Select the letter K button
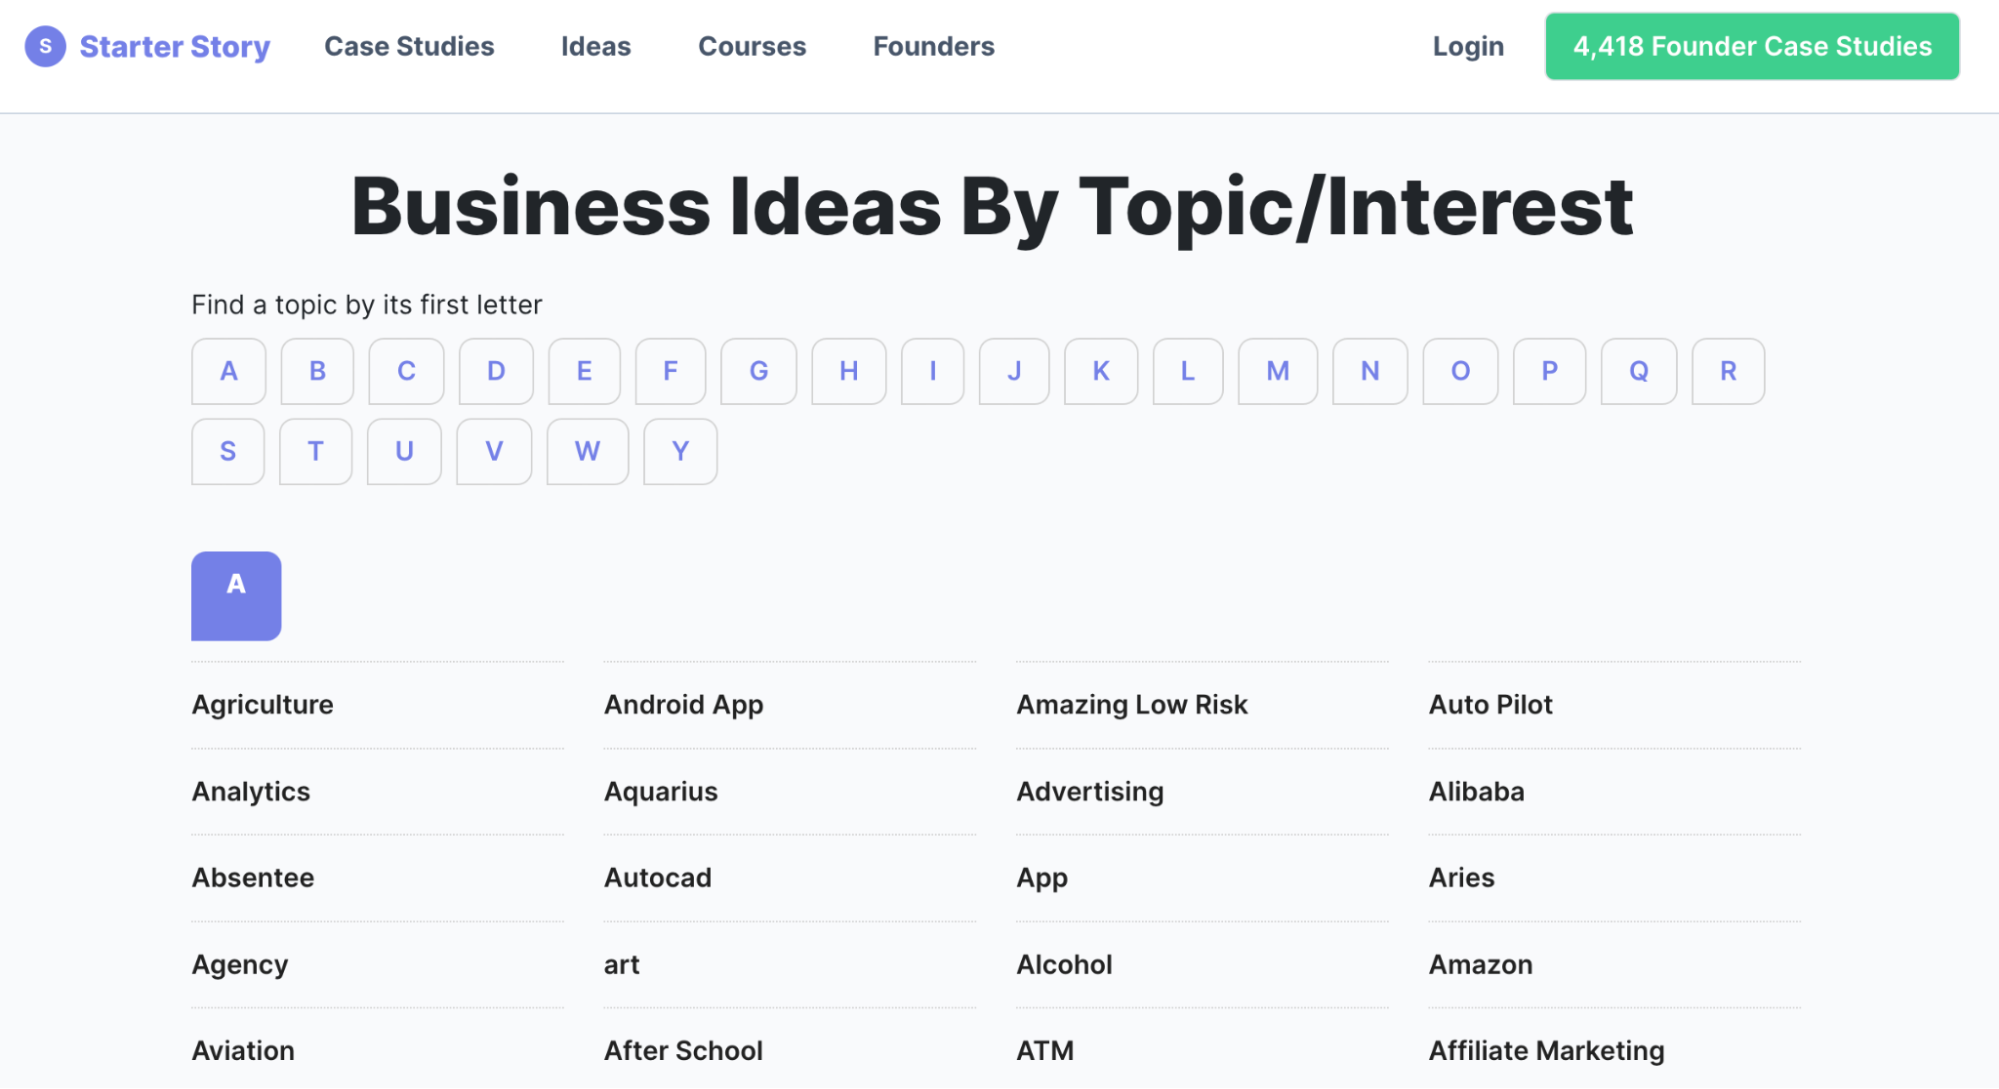The height and width of the screenshot is (1089, 1999). 1101,371
